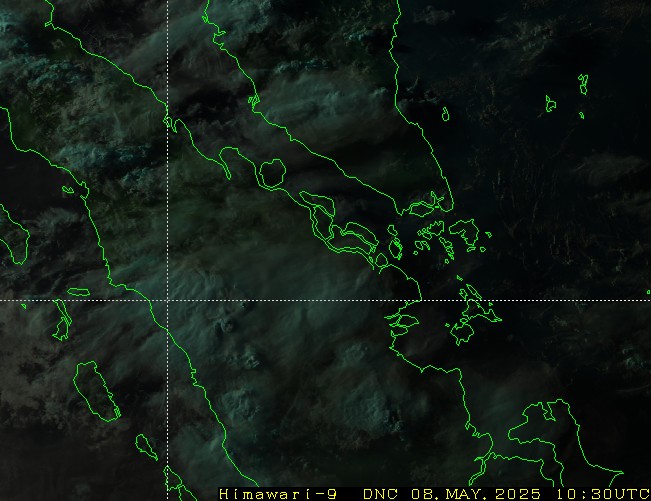Select the 08.MAY.2025 date stamp
Screen dimensions: 651x501
click(x=476, y=494)
